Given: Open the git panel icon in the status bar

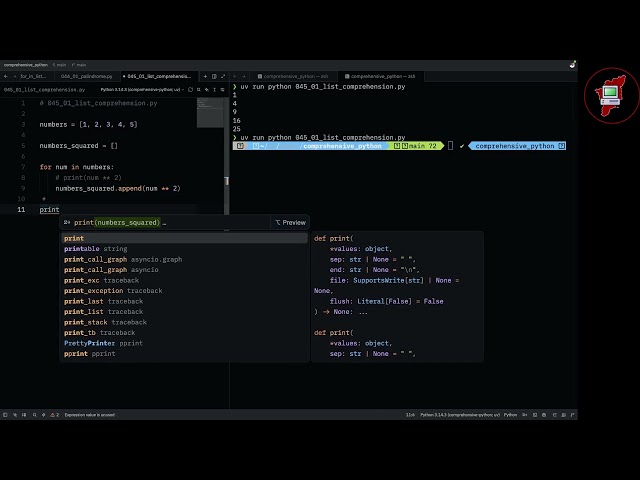Looking at the screenshot, I should click(x=15, y=415).
